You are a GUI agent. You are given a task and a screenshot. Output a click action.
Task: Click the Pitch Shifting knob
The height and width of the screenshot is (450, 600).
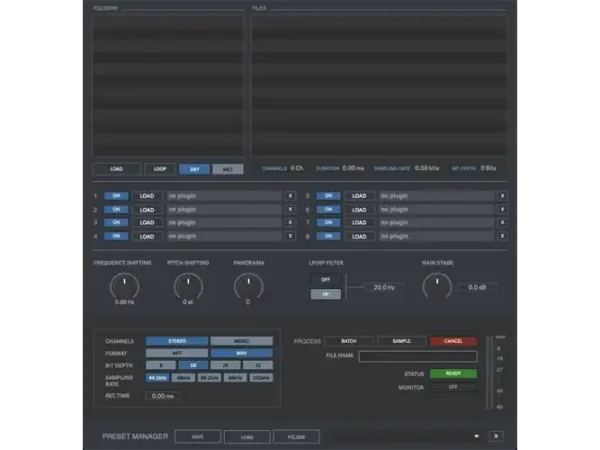click(x=188, y=286)
